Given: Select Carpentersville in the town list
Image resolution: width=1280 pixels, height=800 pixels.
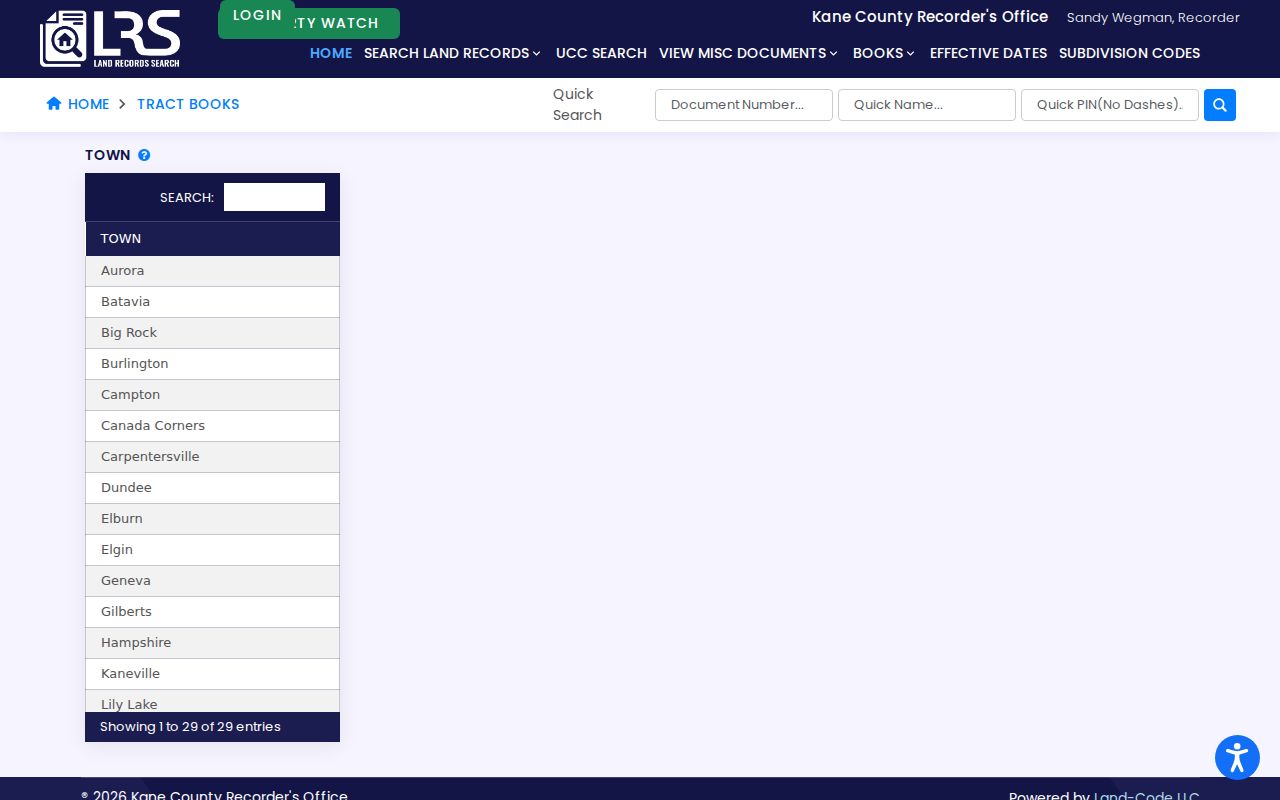Looking at the screenshot, I should click(212, 457).
